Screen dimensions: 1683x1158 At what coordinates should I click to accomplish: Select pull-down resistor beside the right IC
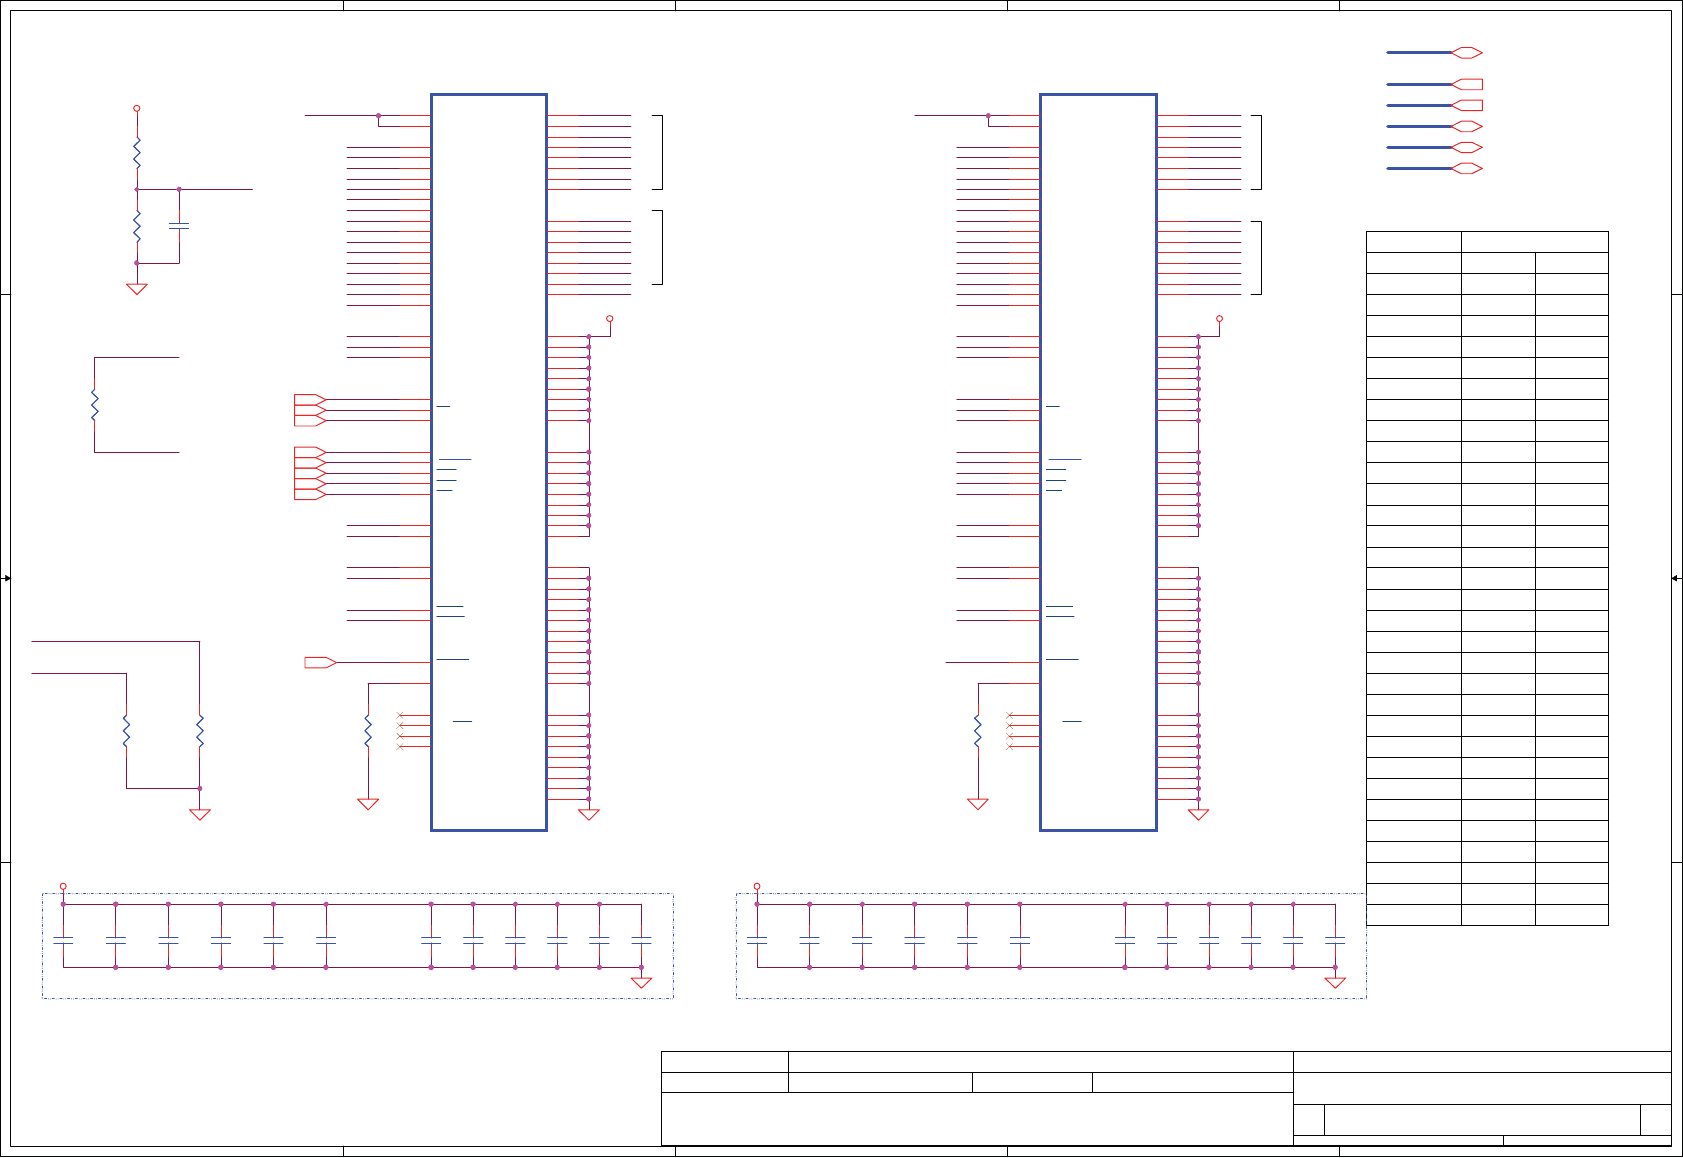(978, 731)
